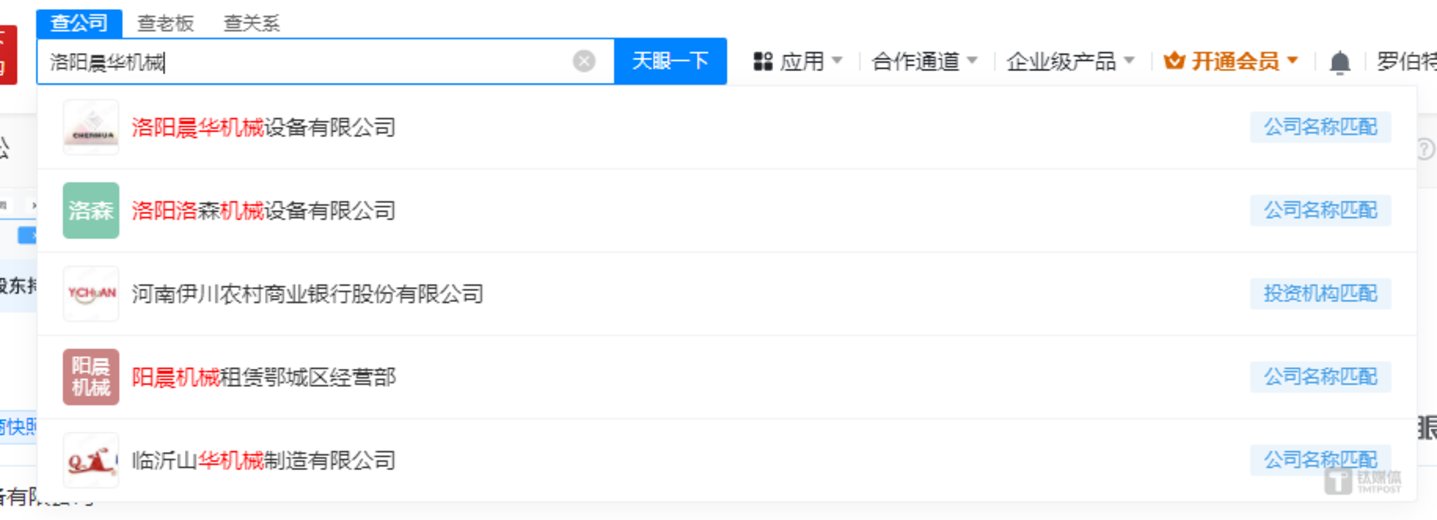The image size is (1437, 520).
Task: Click the 应用 grid icon
Action: pyautogui.click(x=763, y=62)
